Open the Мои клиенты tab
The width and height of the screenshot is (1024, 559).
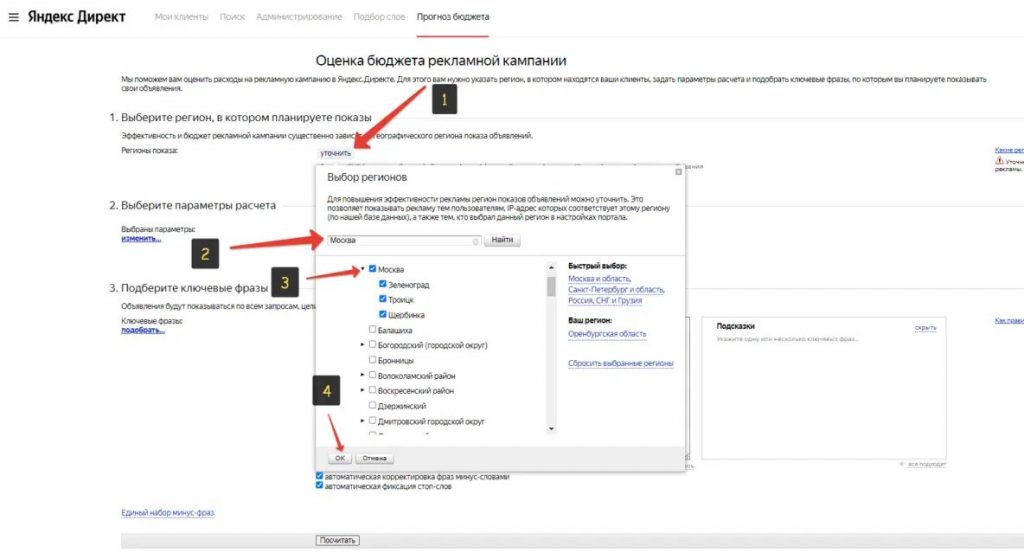click(181, 17)
